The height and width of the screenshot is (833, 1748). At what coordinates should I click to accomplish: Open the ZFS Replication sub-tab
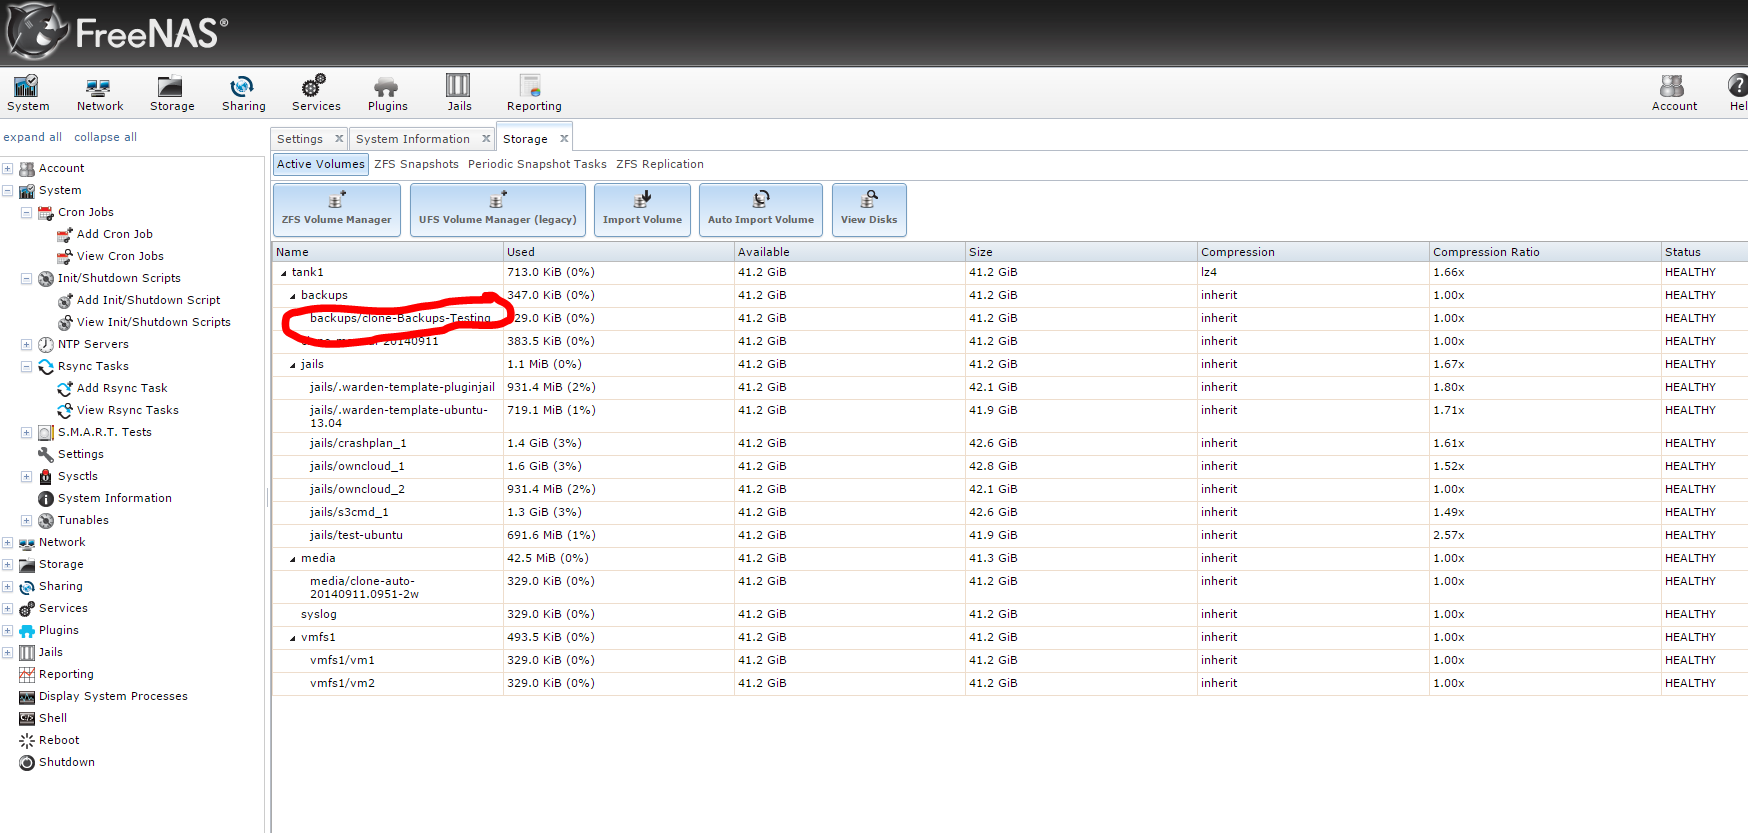660,164
